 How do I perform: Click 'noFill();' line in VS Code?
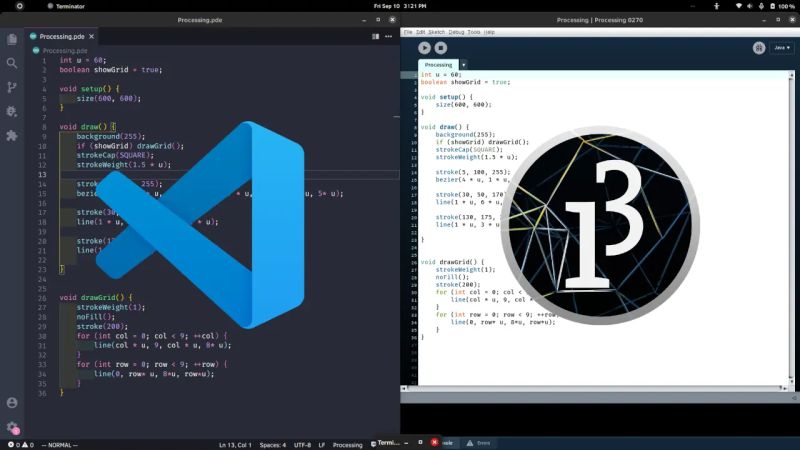(x=95, y=317)
